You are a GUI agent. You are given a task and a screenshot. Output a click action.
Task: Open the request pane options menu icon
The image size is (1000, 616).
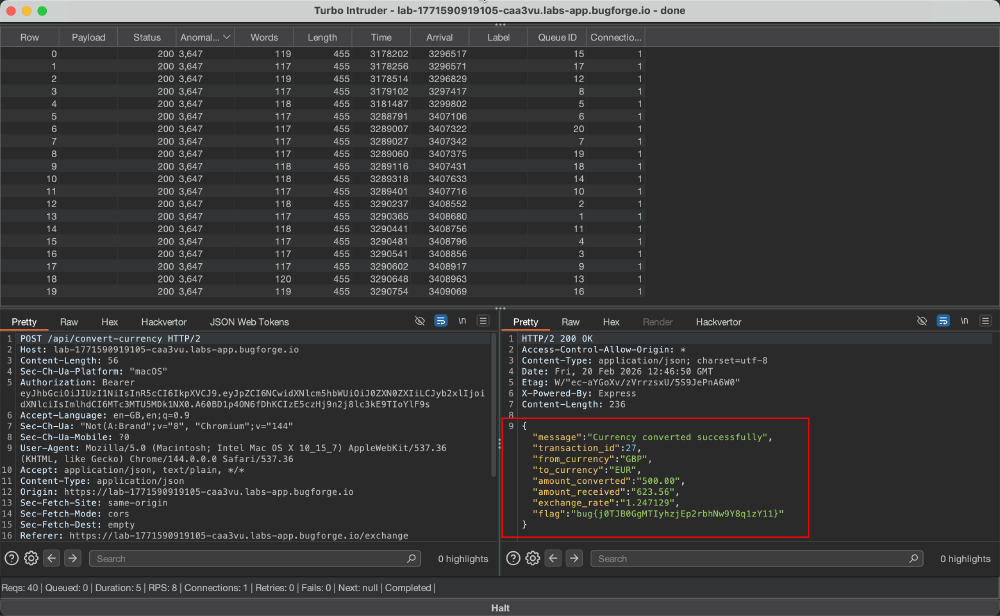click(x=483, y=321)
